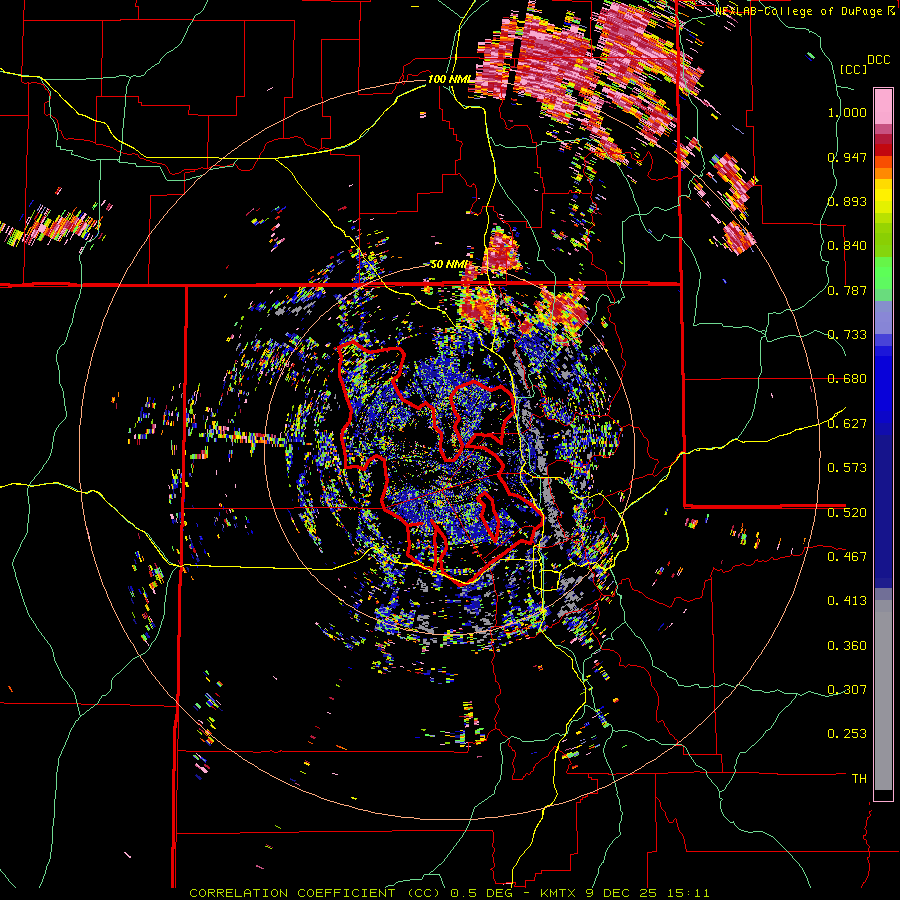The height and width of the screenshot is (900, 900).
Task: Click the "TH" threshold label on the scale
Action: (859, 779)
